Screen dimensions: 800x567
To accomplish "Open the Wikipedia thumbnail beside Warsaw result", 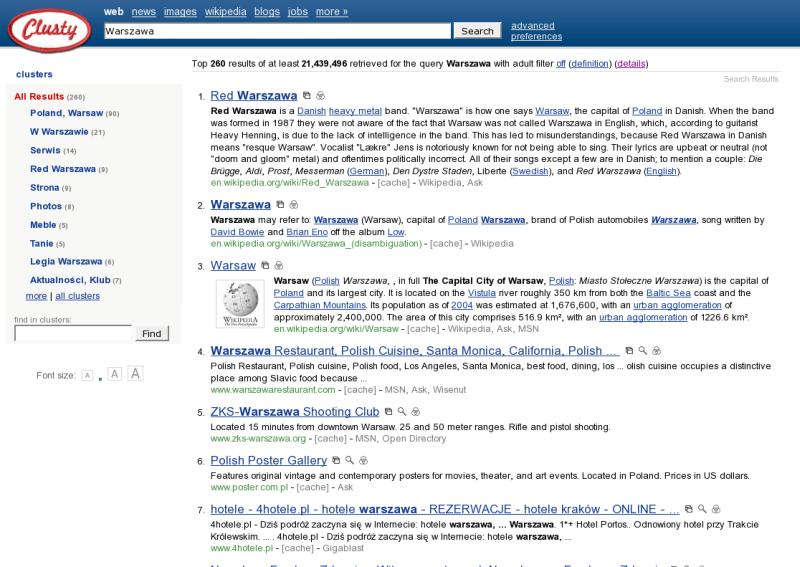I will [240, 304].
